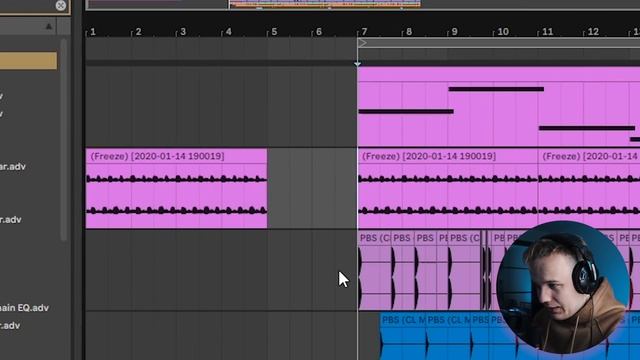Select the blue 'PBS (CL N' clip

[x=448, y=336]
